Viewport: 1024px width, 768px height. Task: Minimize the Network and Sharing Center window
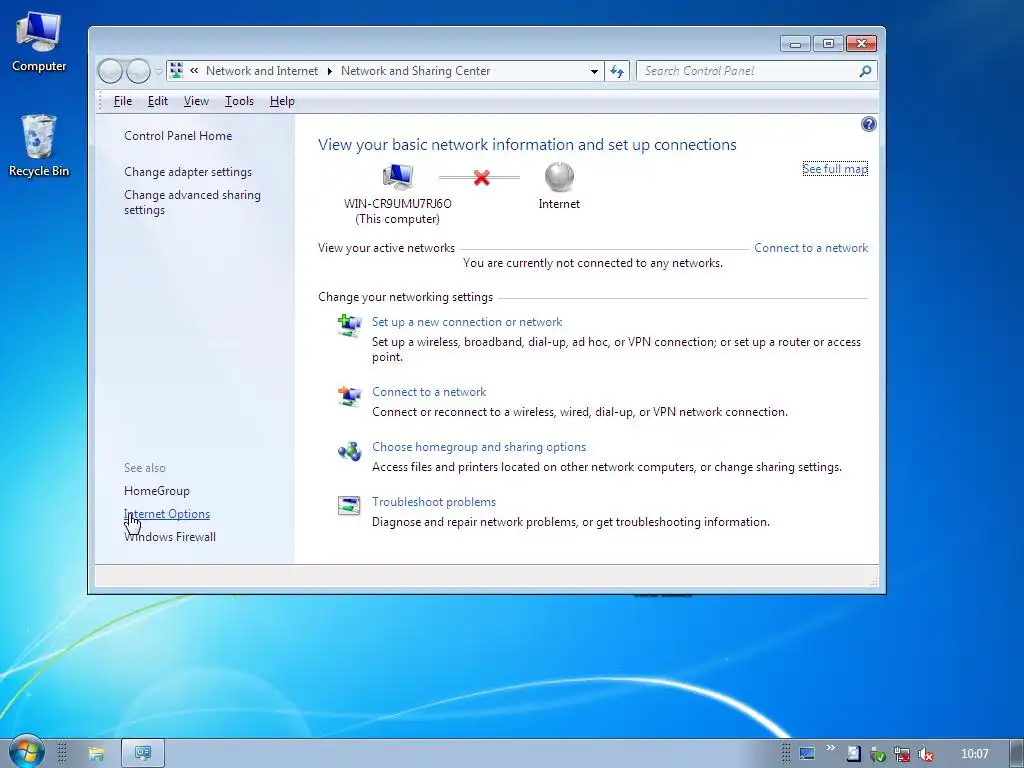795,44
